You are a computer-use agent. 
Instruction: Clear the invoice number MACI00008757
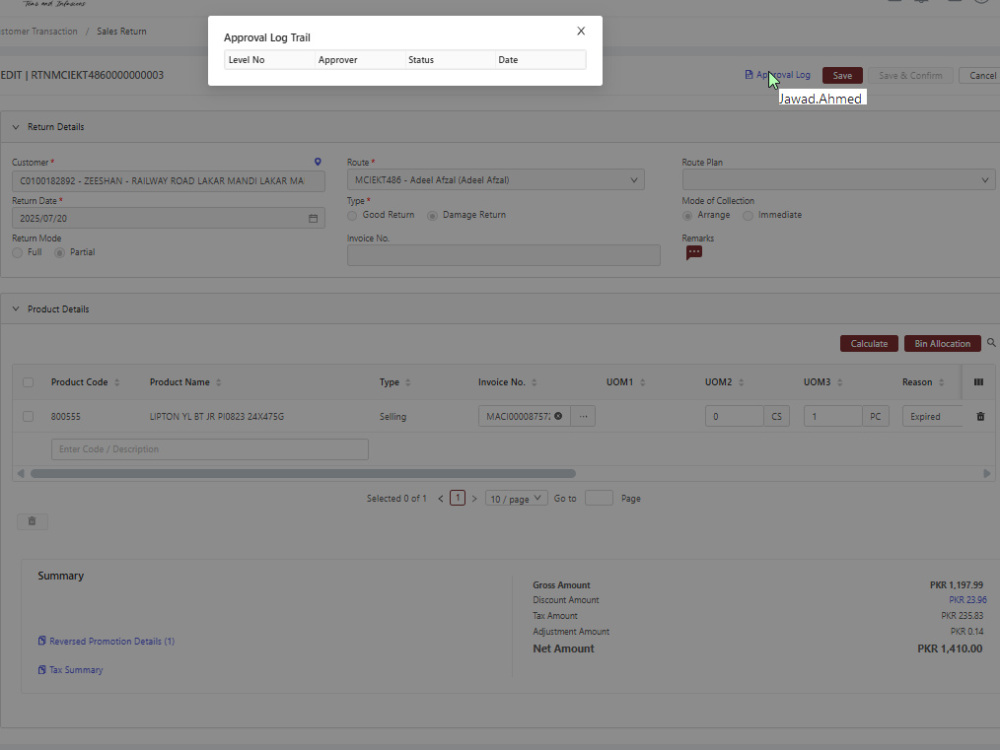(x=558, y=416)
